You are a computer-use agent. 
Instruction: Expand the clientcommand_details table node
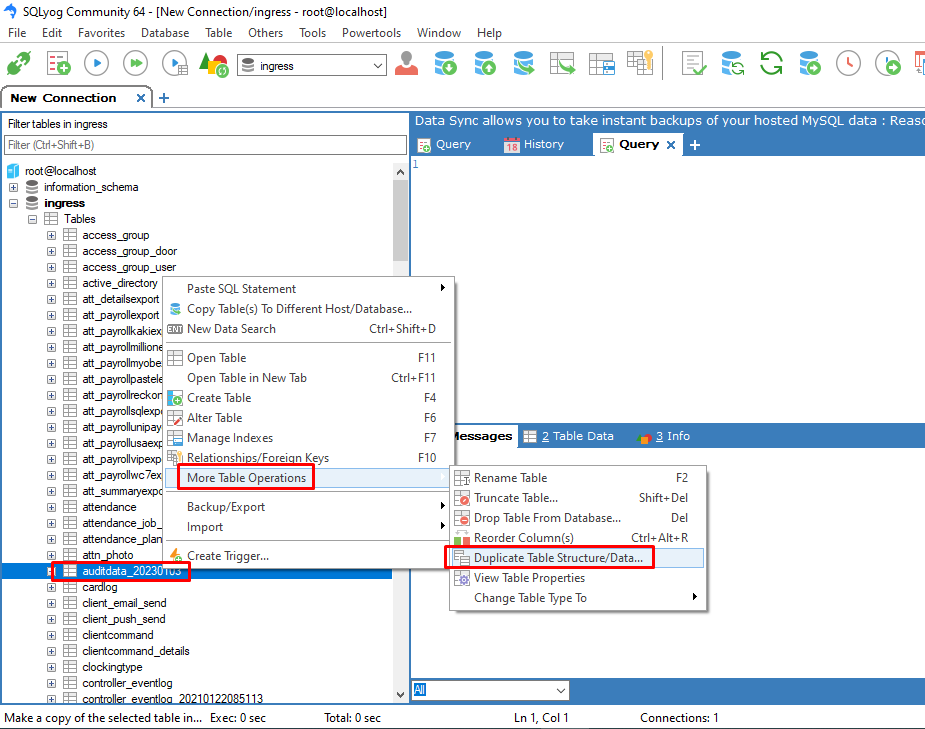click(51, 652)
